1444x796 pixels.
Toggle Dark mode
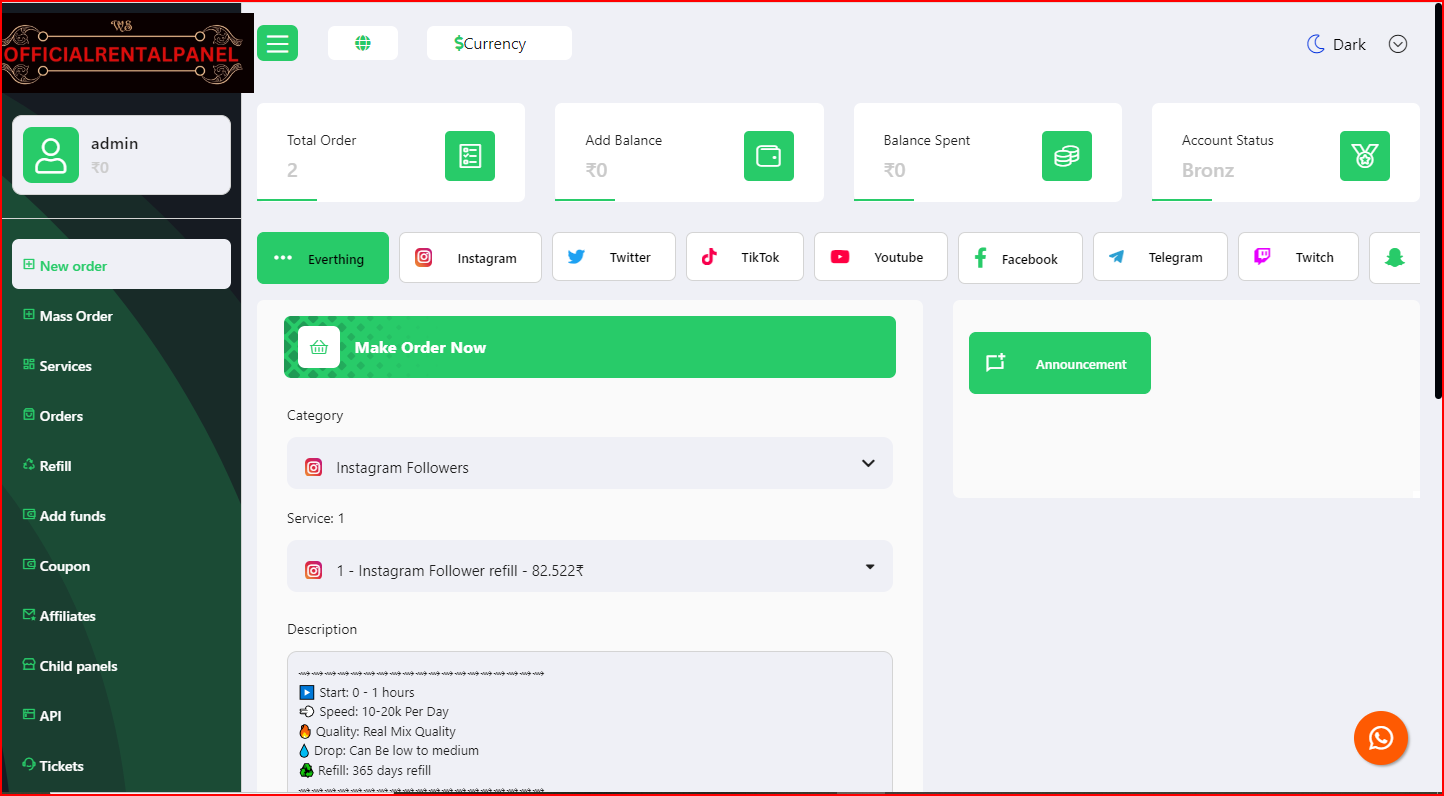1336,44
